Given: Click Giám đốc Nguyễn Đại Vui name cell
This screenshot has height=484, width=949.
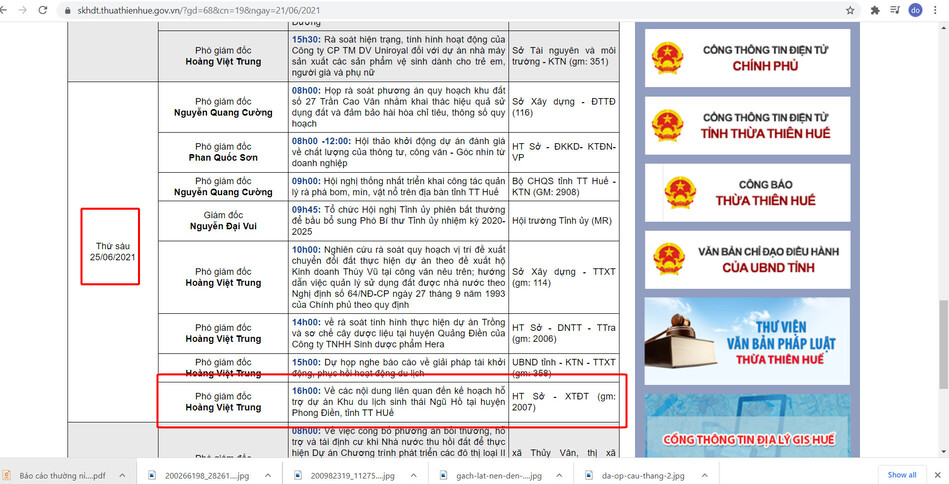Looking at the screenshot, I should [223, 221].
